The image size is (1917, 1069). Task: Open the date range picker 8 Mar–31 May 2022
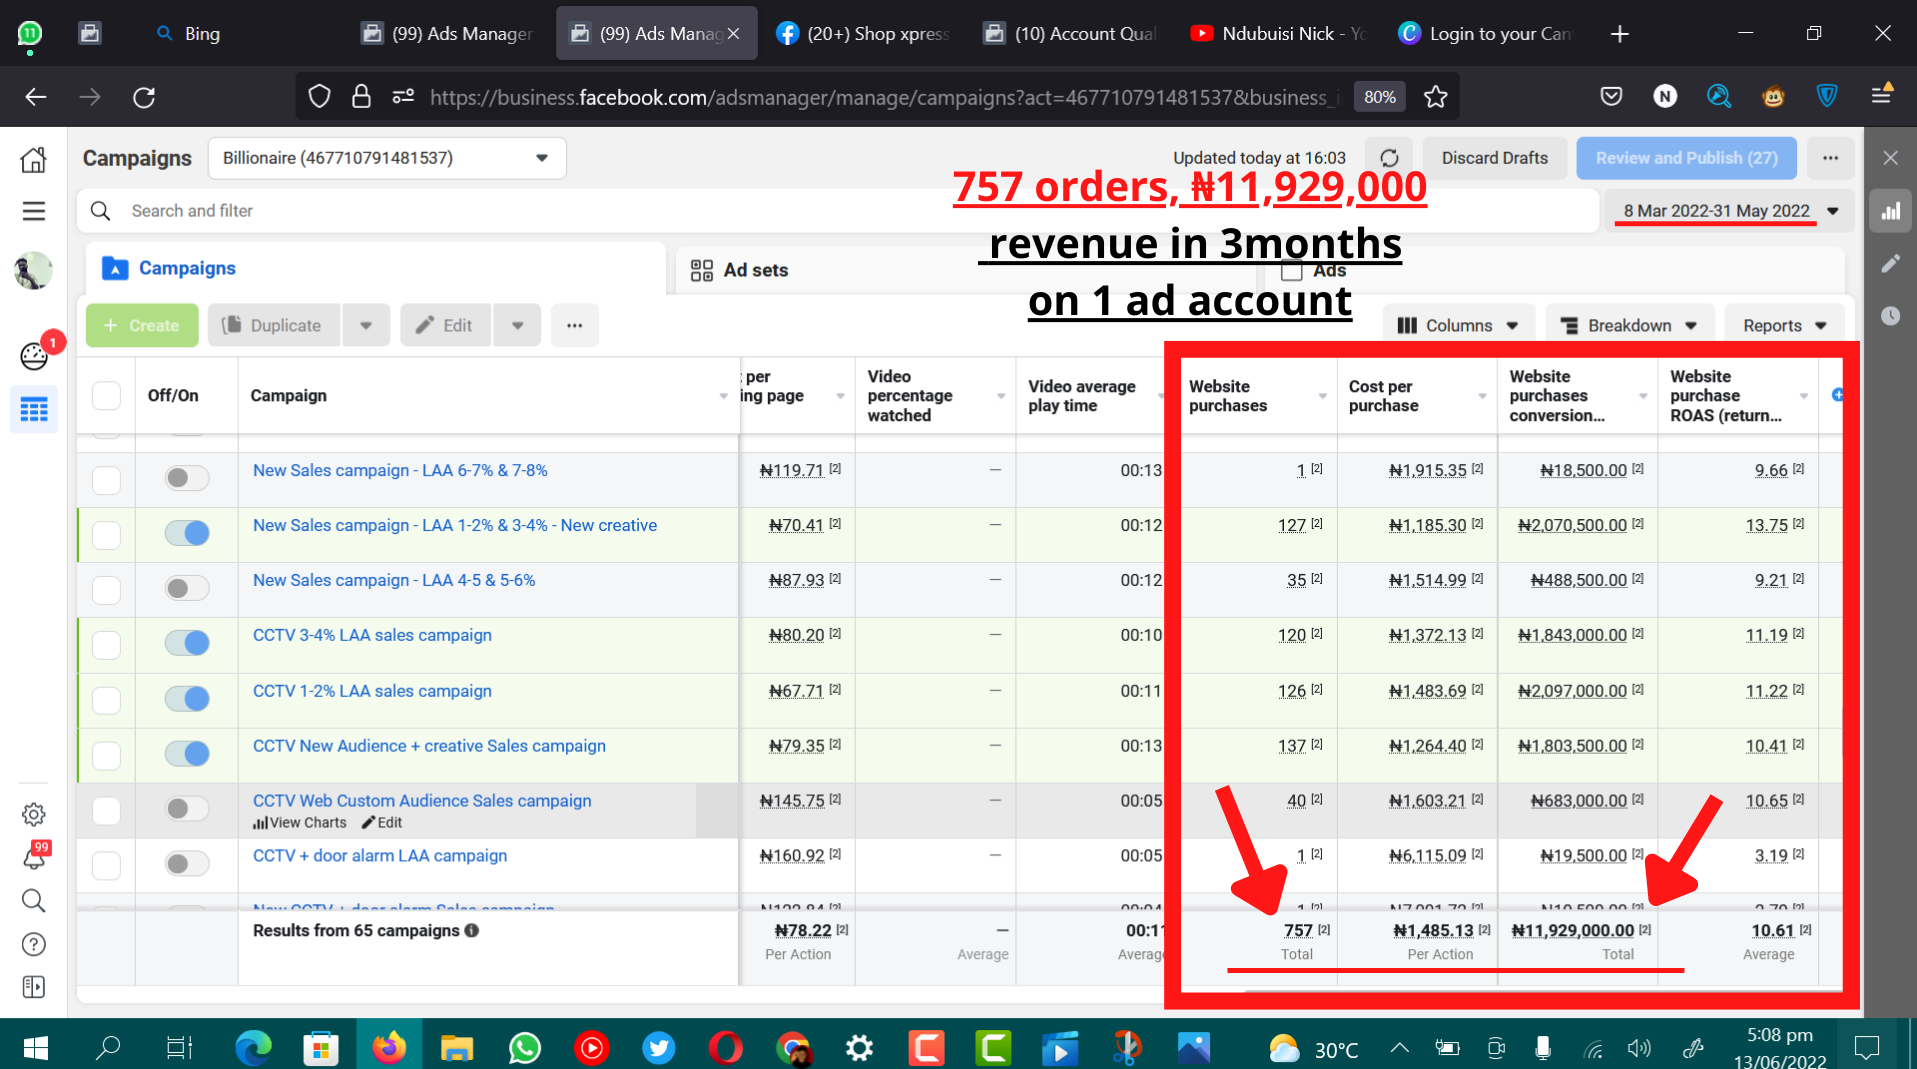click(1729, 211)
